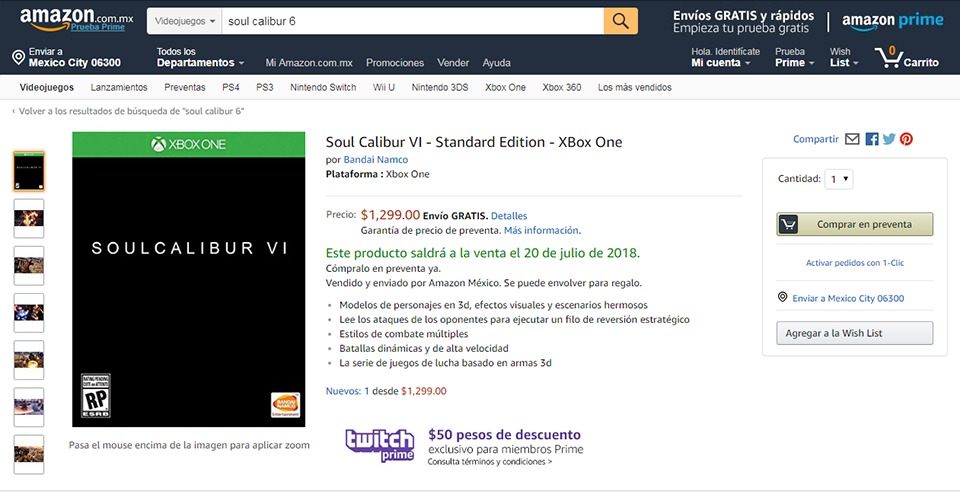This screenshot has width=960, height=492.
Task: Share the product on Twitter
Action: (889, 139)
